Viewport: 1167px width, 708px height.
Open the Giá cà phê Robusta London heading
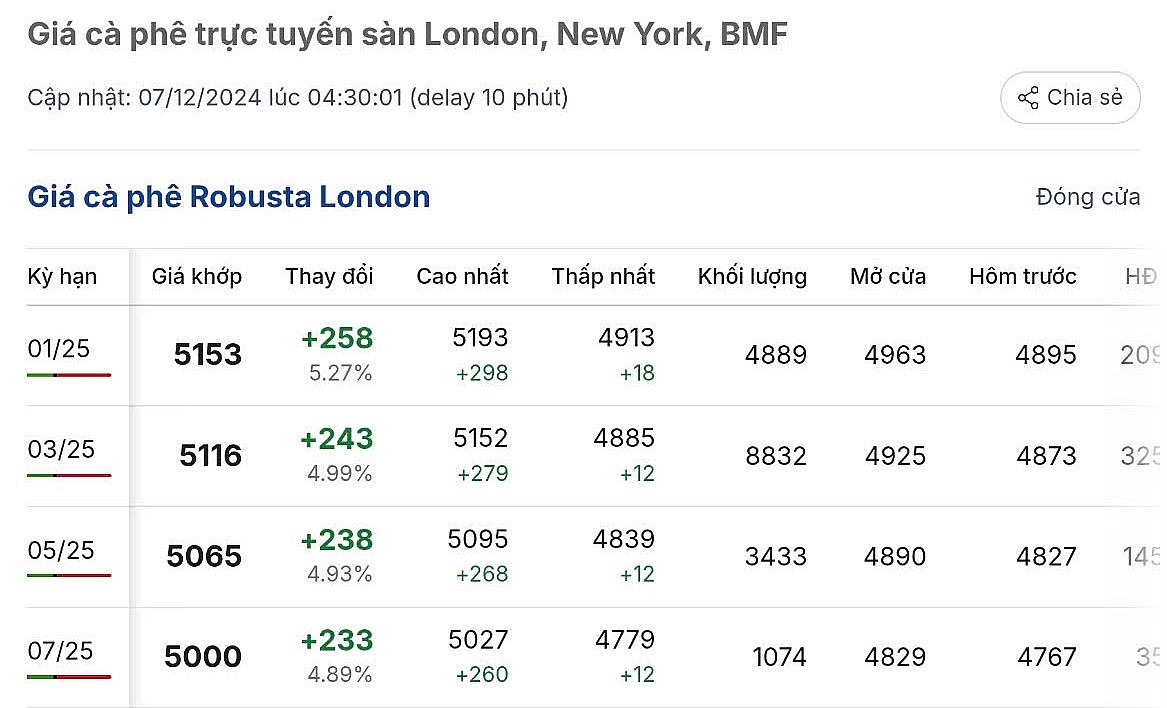pyautogui.click(x=228, y=197)
